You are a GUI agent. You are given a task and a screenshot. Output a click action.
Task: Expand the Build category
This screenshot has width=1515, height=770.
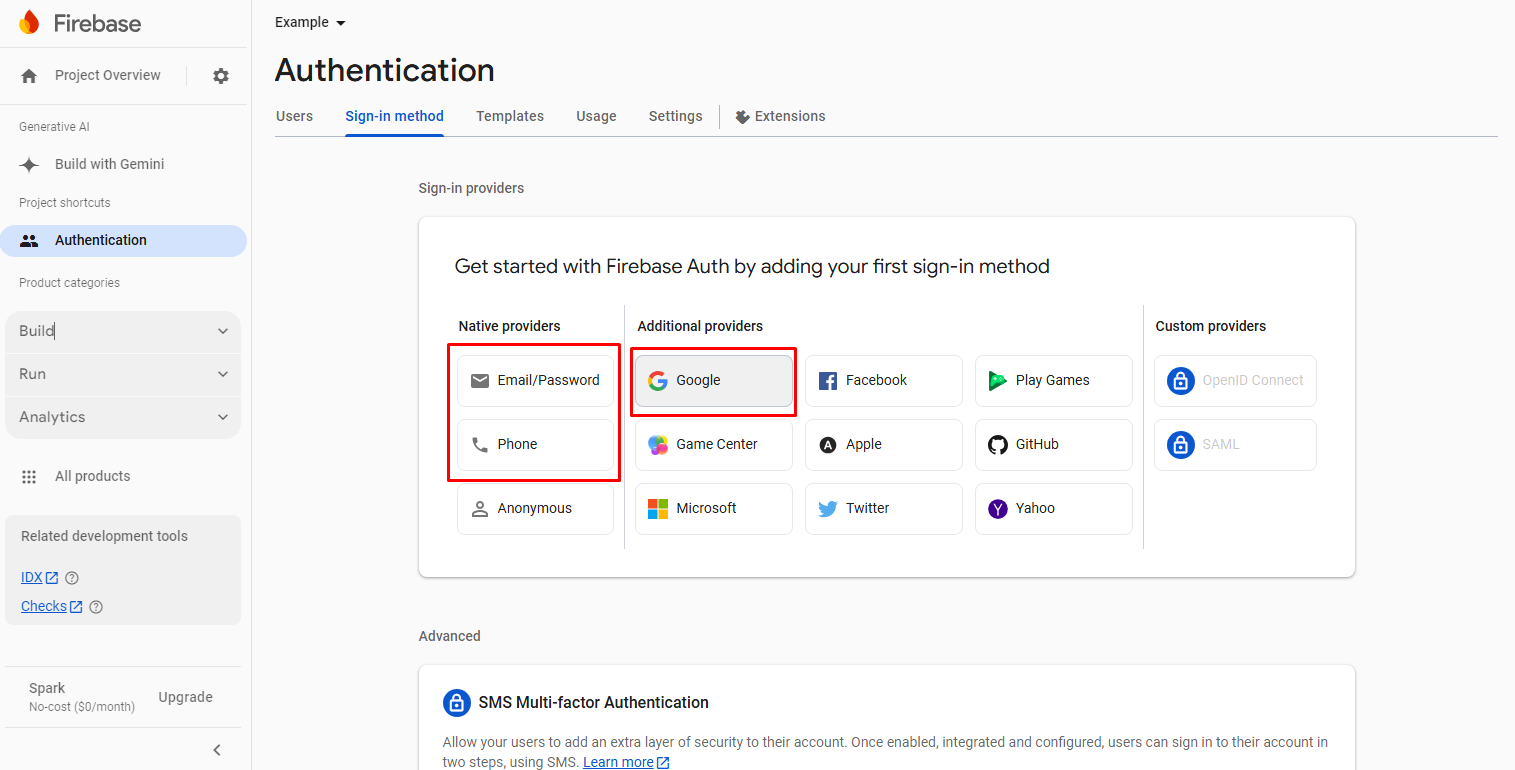(x=123, y=332)
